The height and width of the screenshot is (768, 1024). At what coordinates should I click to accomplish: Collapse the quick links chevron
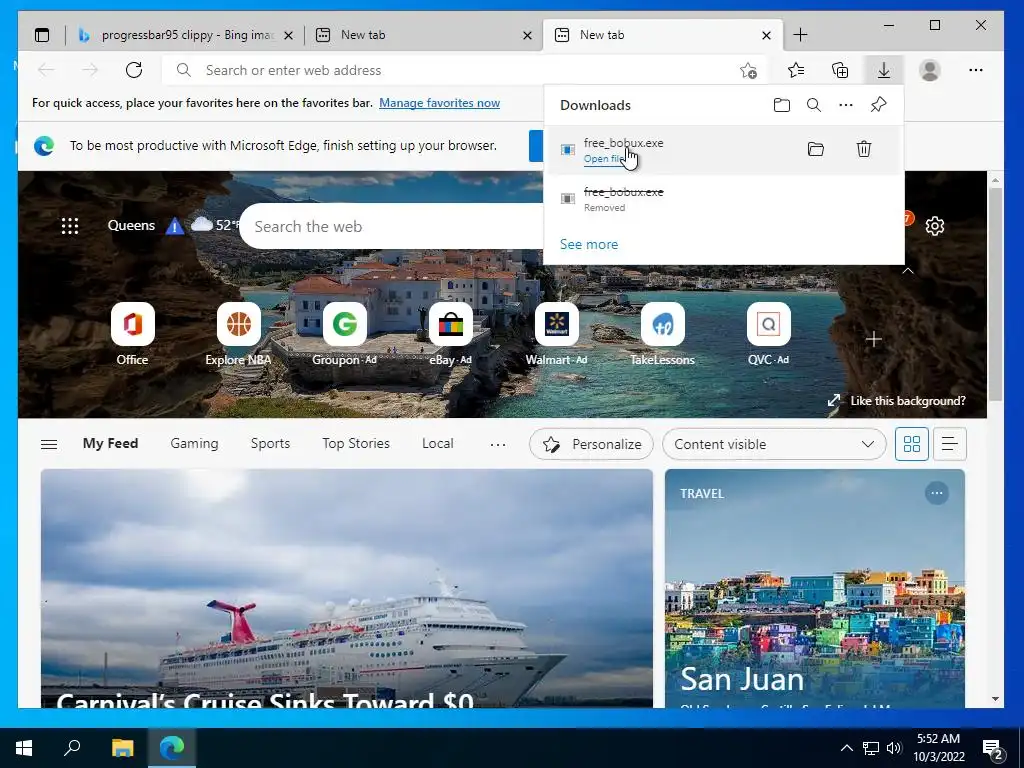(908, 270)
